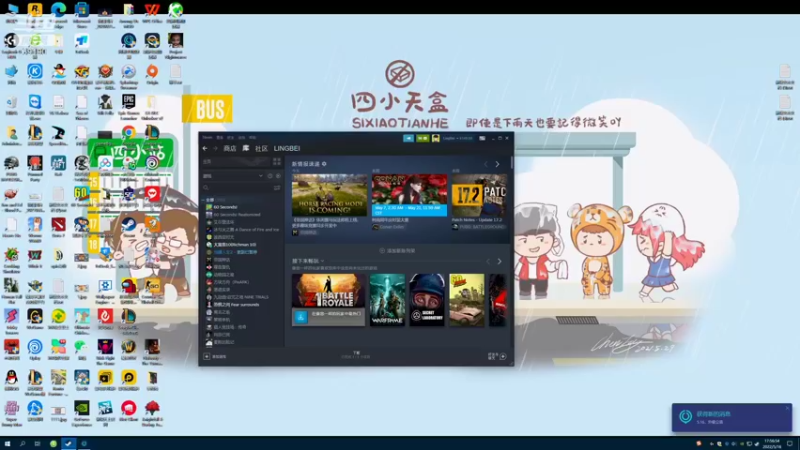This screenshot has width=800, height=450.
Task: Collapse the 全部 category in the game list
Action: point(205,200)
